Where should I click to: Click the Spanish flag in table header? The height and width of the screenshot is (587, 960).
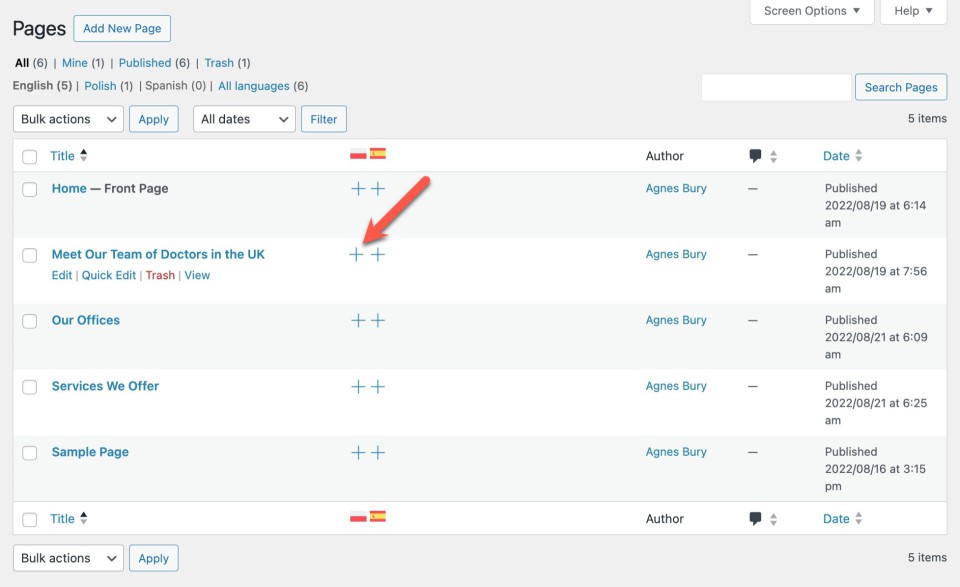point(378,155)
